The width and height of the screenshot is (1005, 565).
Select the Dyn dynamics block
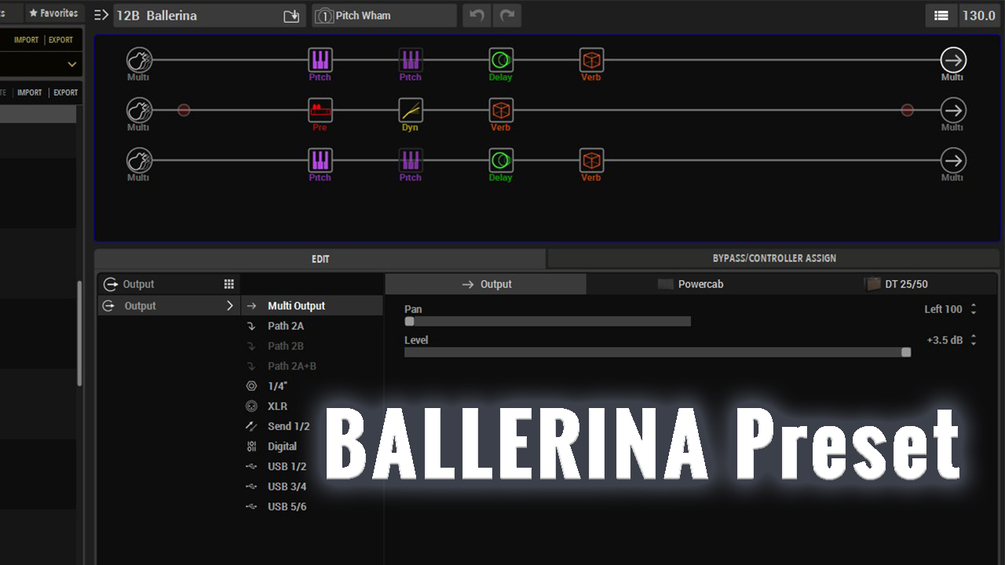pyautogui.click(x=410, y=110)
